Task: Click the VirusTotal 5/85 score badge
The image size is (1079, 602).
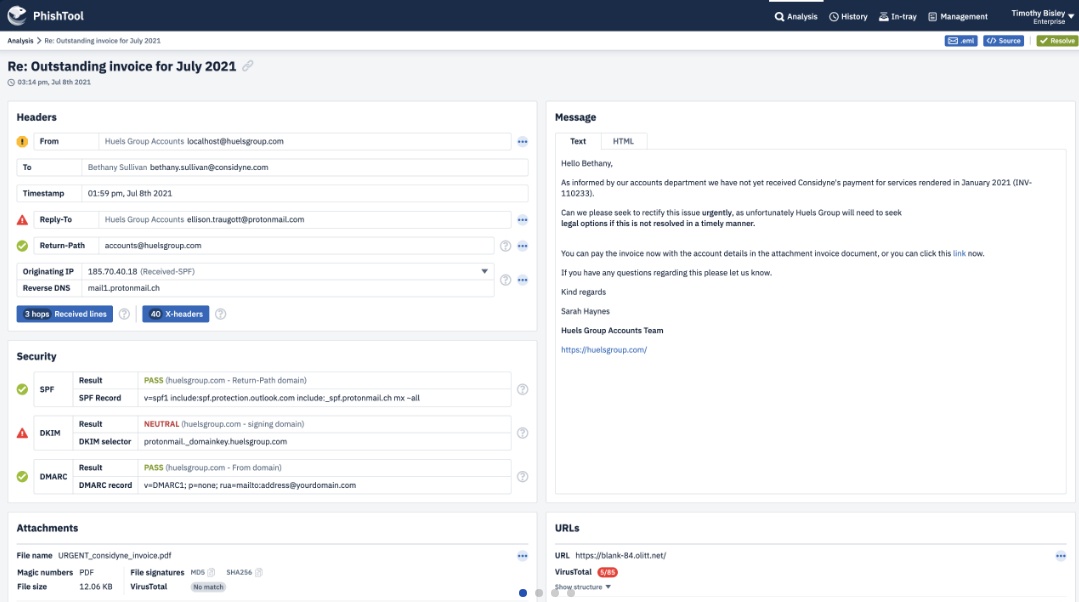Action: pyautogui.click(x=607, y=572)
